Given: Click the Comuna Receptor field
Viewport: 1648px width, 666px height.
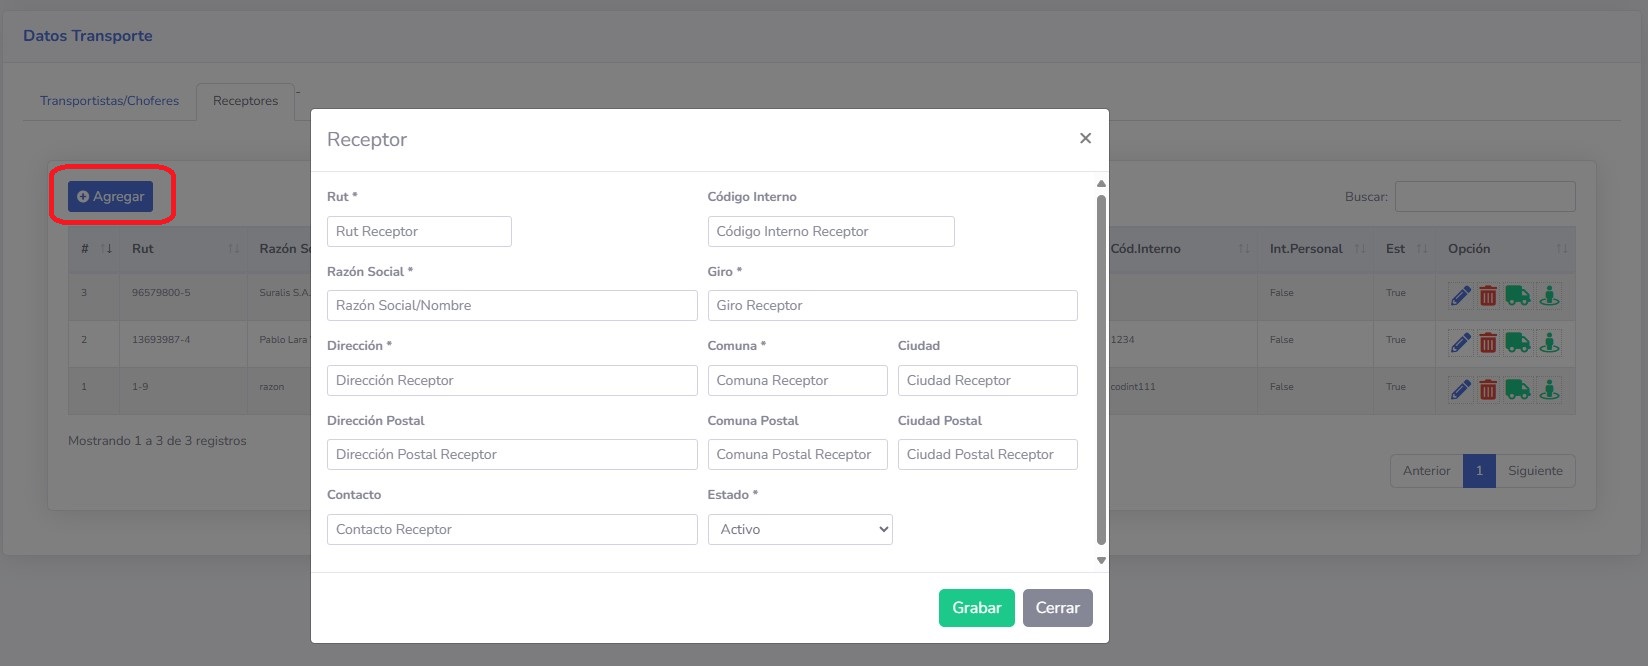Looking at the screenshot, I should pos(797,380).
